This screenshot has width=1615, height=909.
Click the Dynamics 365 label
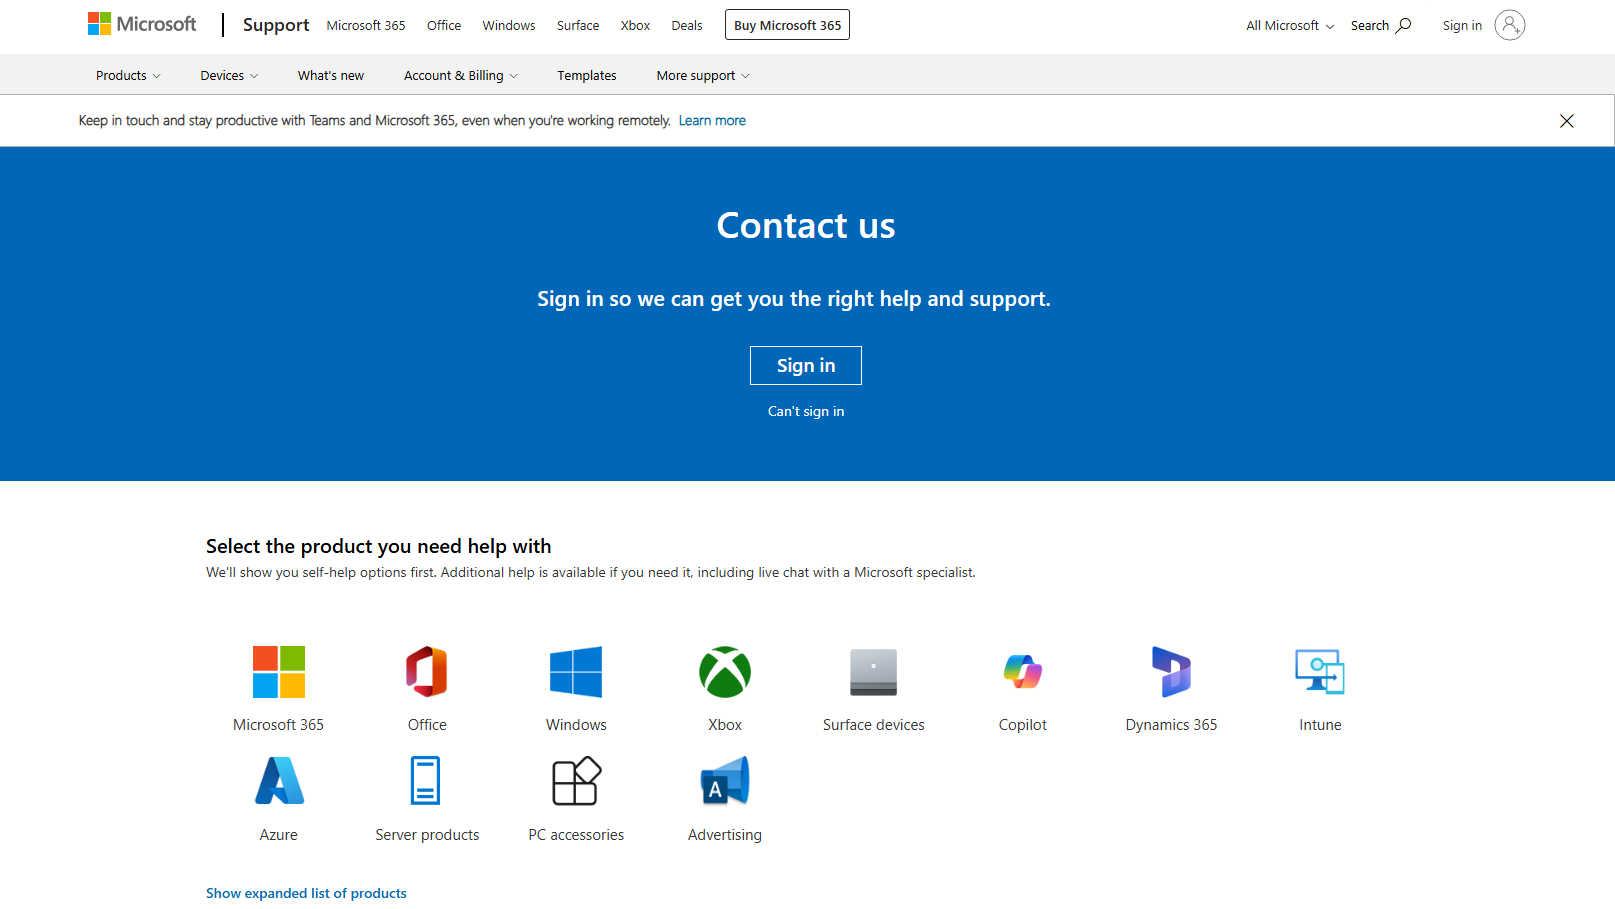coord(1171,725)
